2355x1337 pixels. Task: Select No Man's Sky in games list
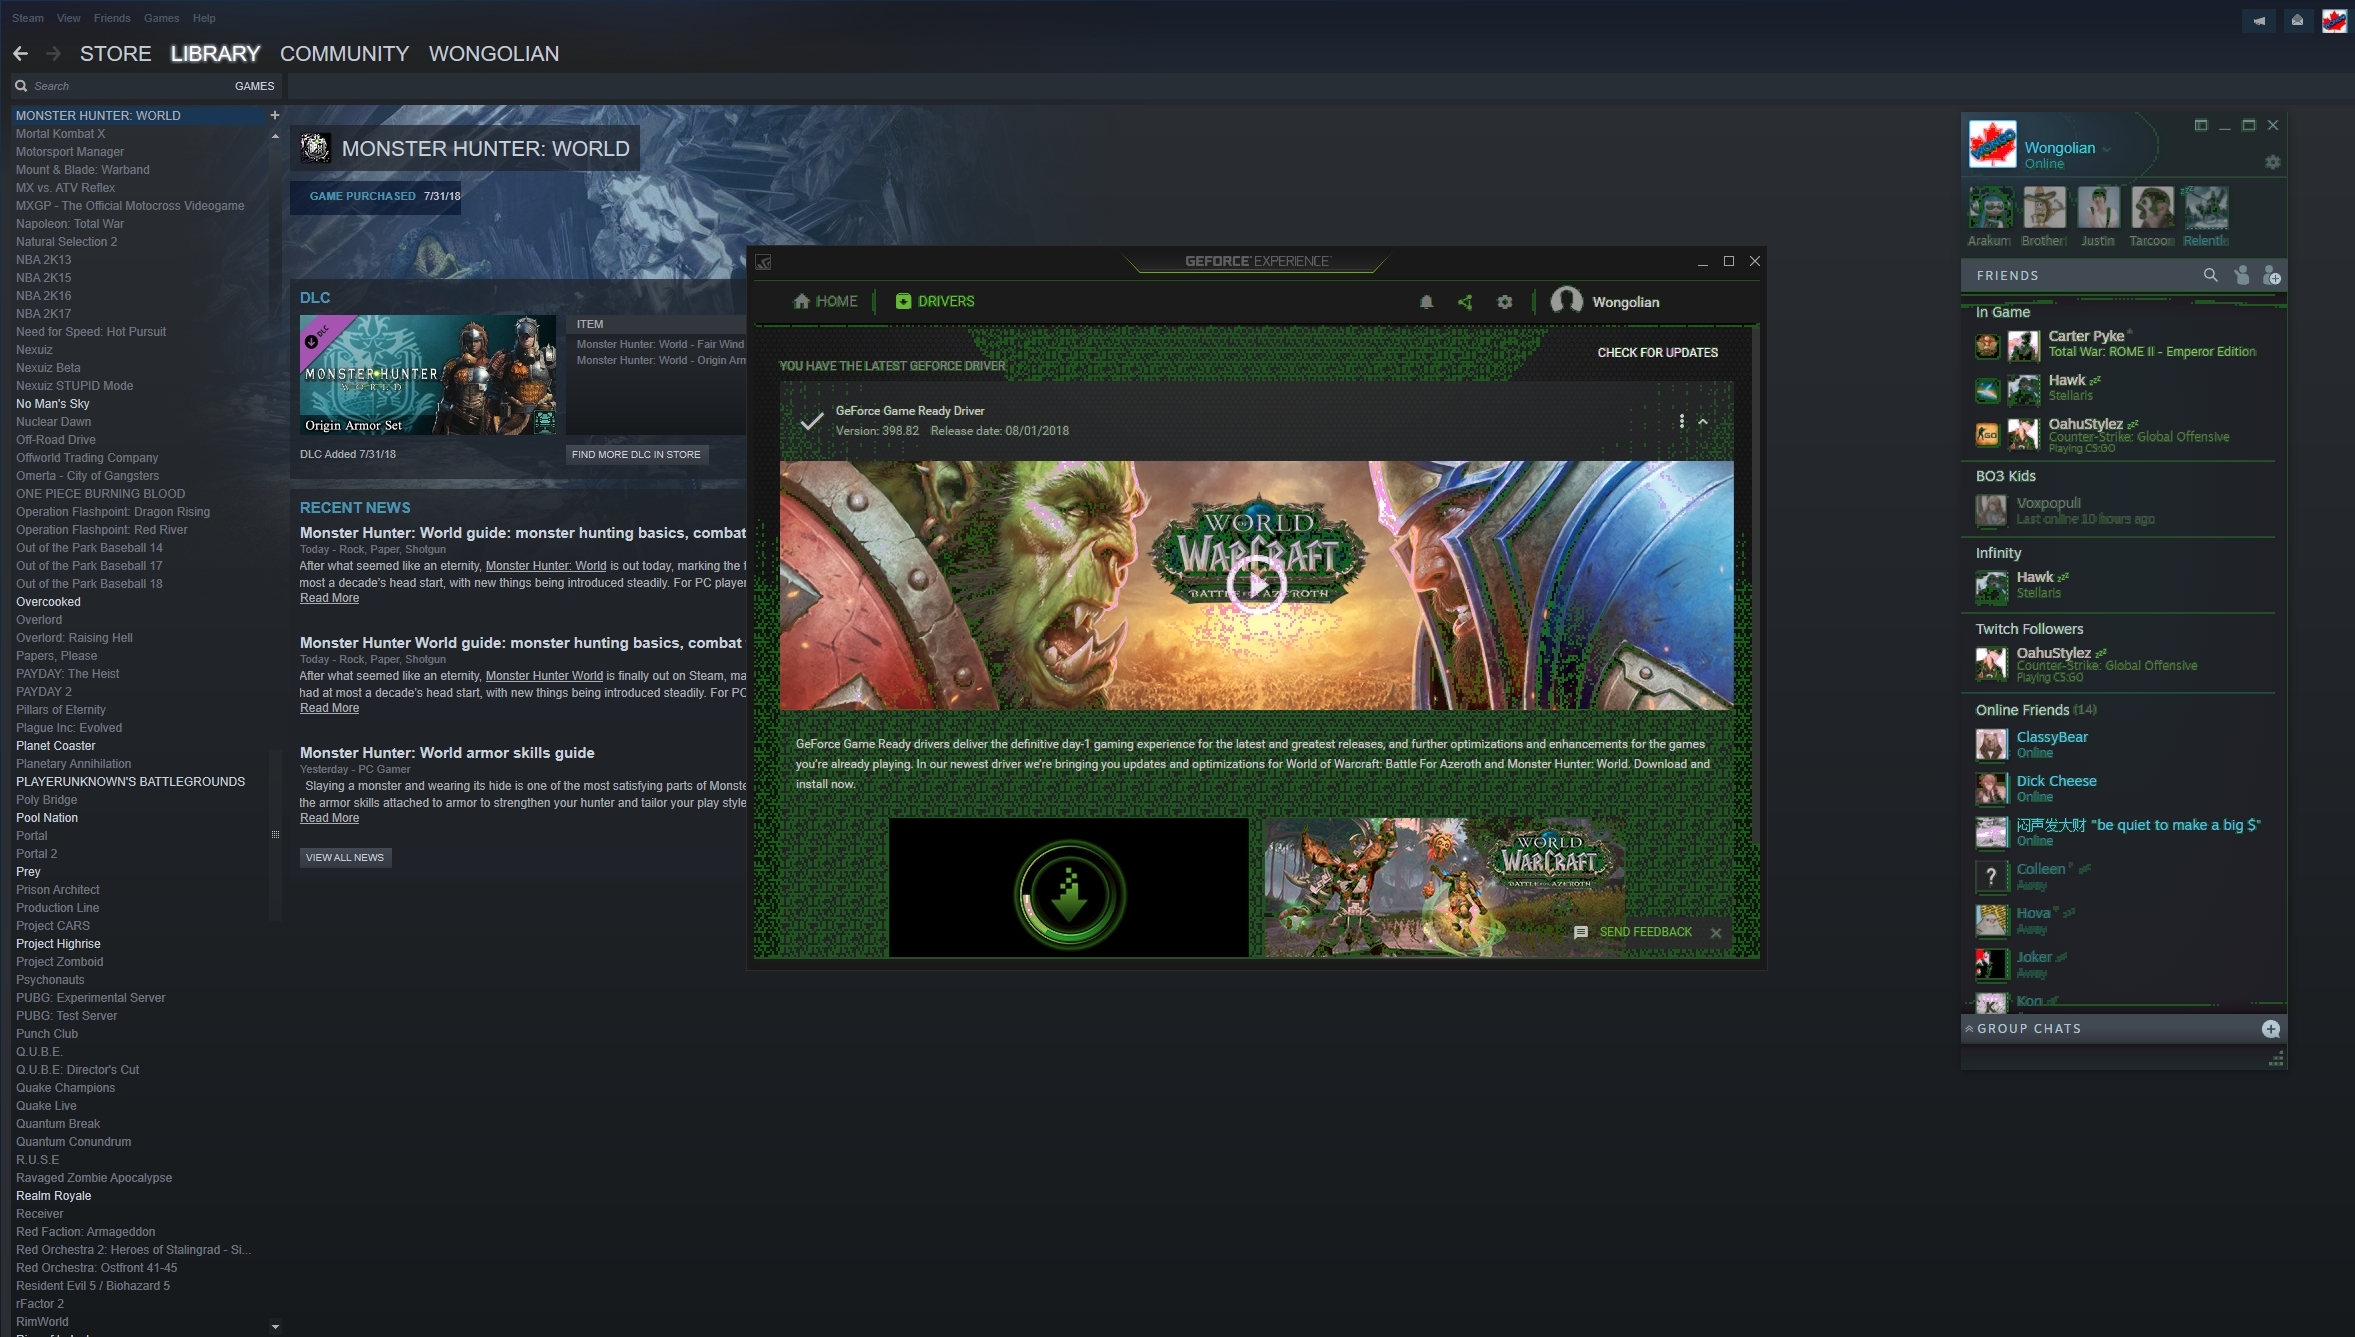tap(53, 404)
